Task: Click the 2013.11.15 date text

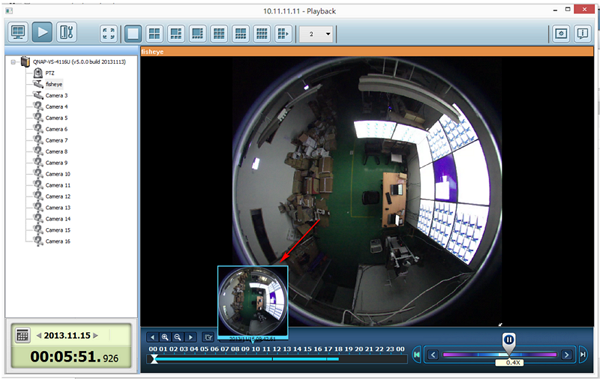Action: (x=67, y=335)
